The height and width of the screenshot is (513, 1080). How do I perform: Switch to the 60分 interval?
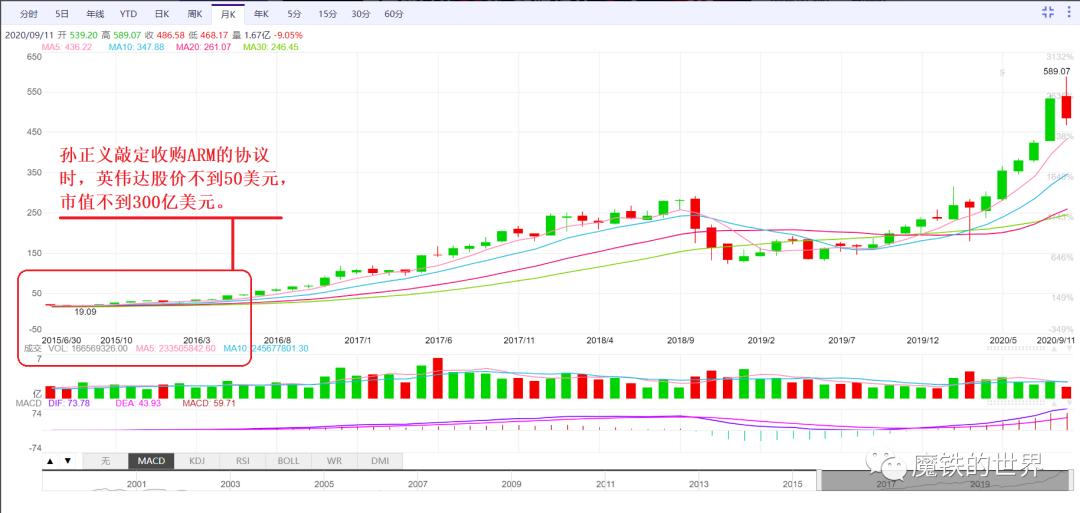[394, 14]
